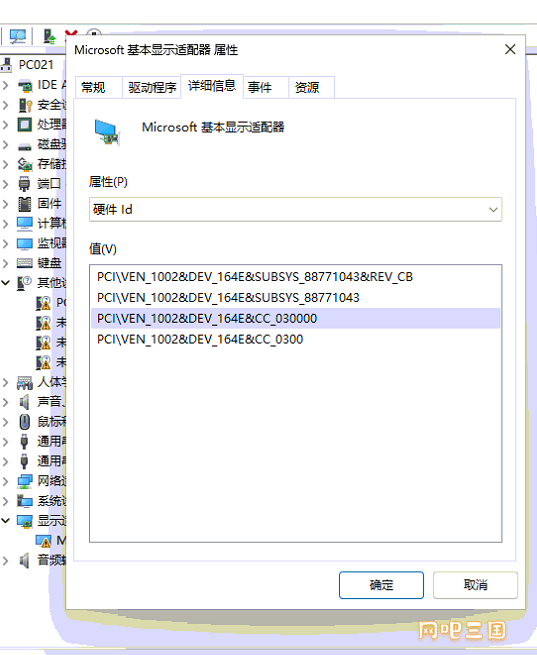Select the PCI device warning icon under other devices
Viewport: 537px width, 655px height.
tap(43, 303)
